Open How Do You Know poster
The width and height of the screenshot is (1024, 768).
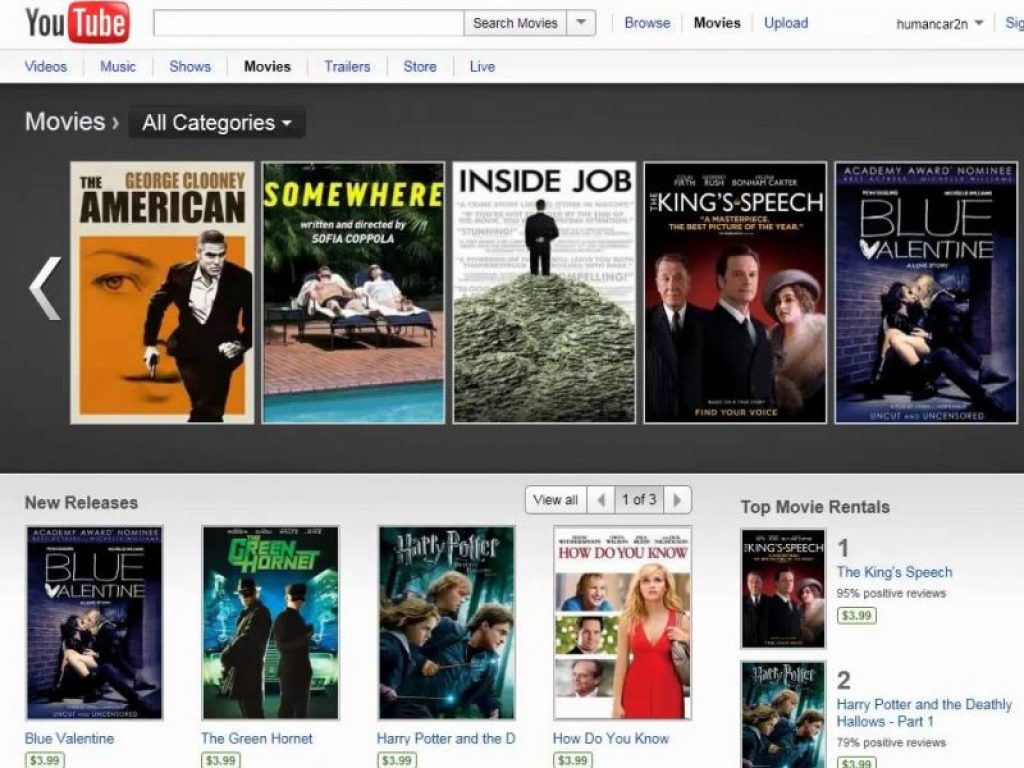622,622
